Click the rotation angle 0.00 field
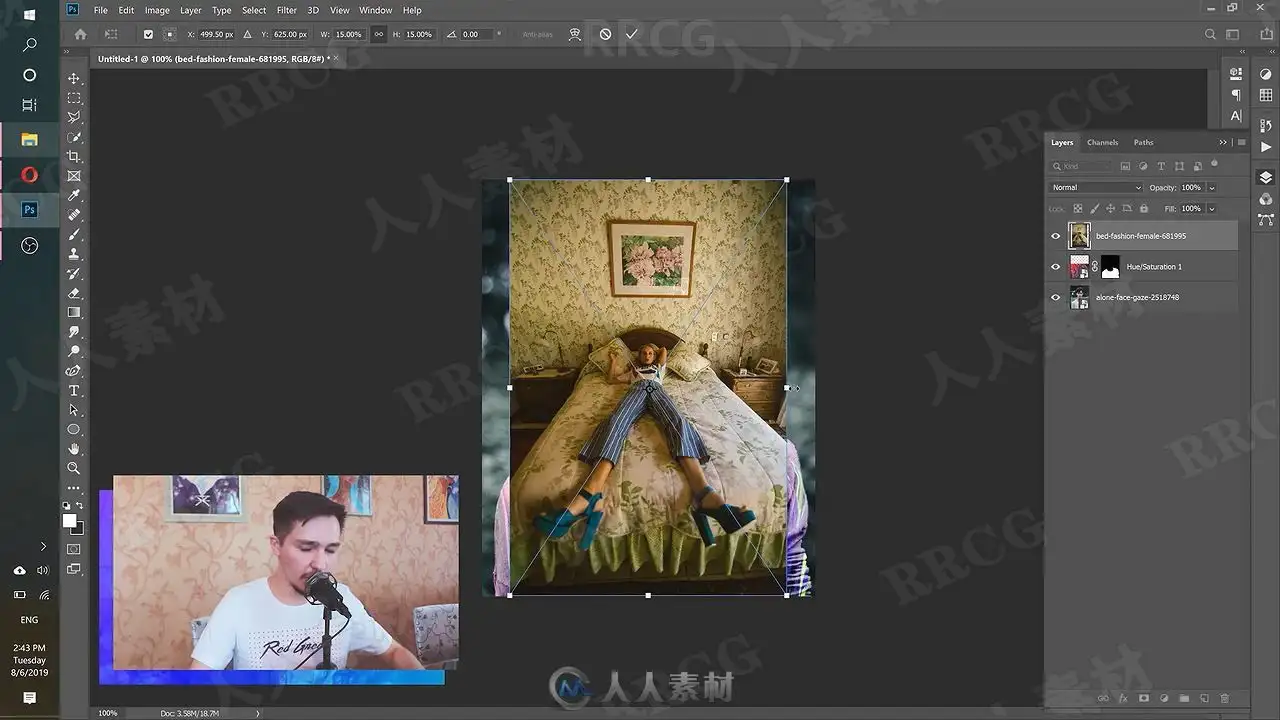This screenshot has width=1280, height=720. pyautogui.click(x=475, y=34)
